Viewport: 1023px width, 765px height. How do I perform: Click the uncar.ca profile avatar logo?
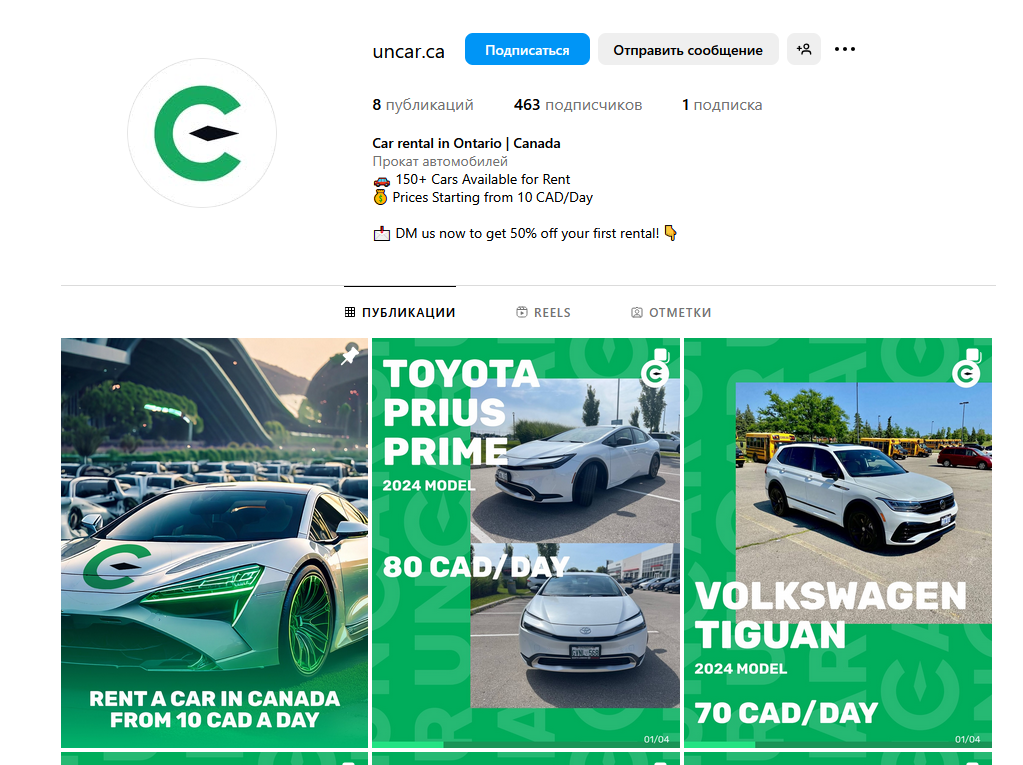point(202,133)
